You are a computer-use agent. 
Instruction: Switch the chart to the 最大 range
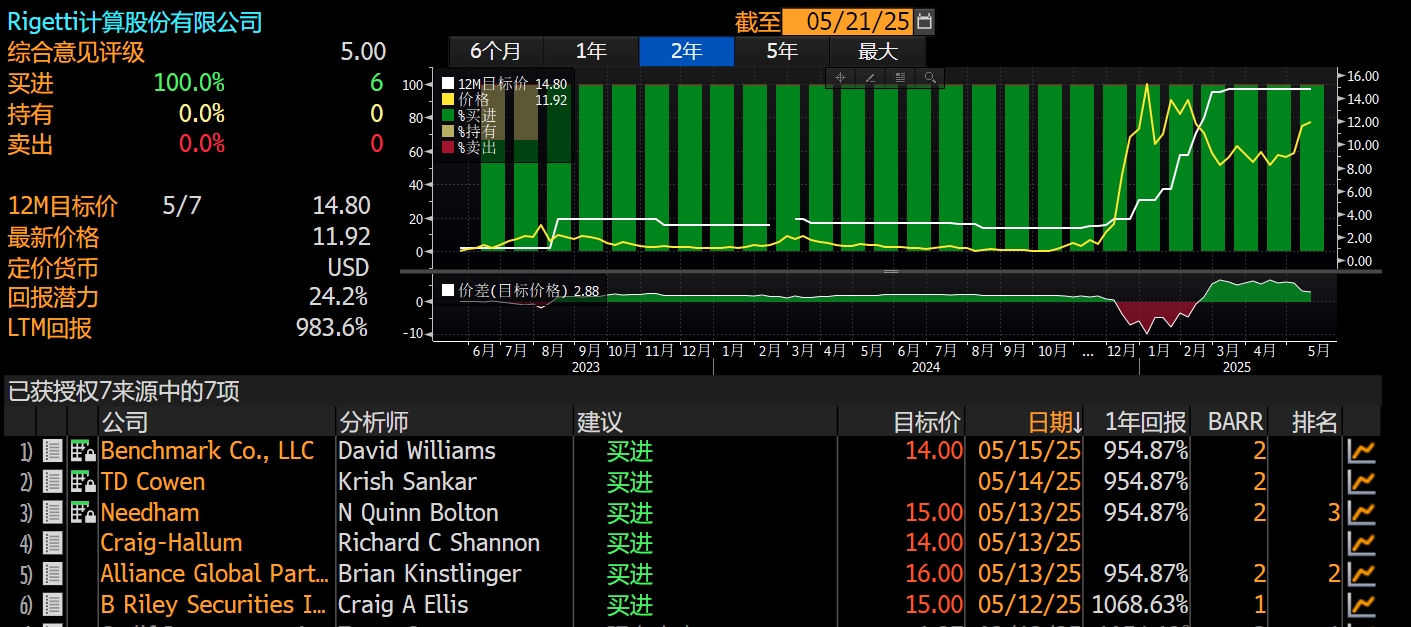coord(878,51)
